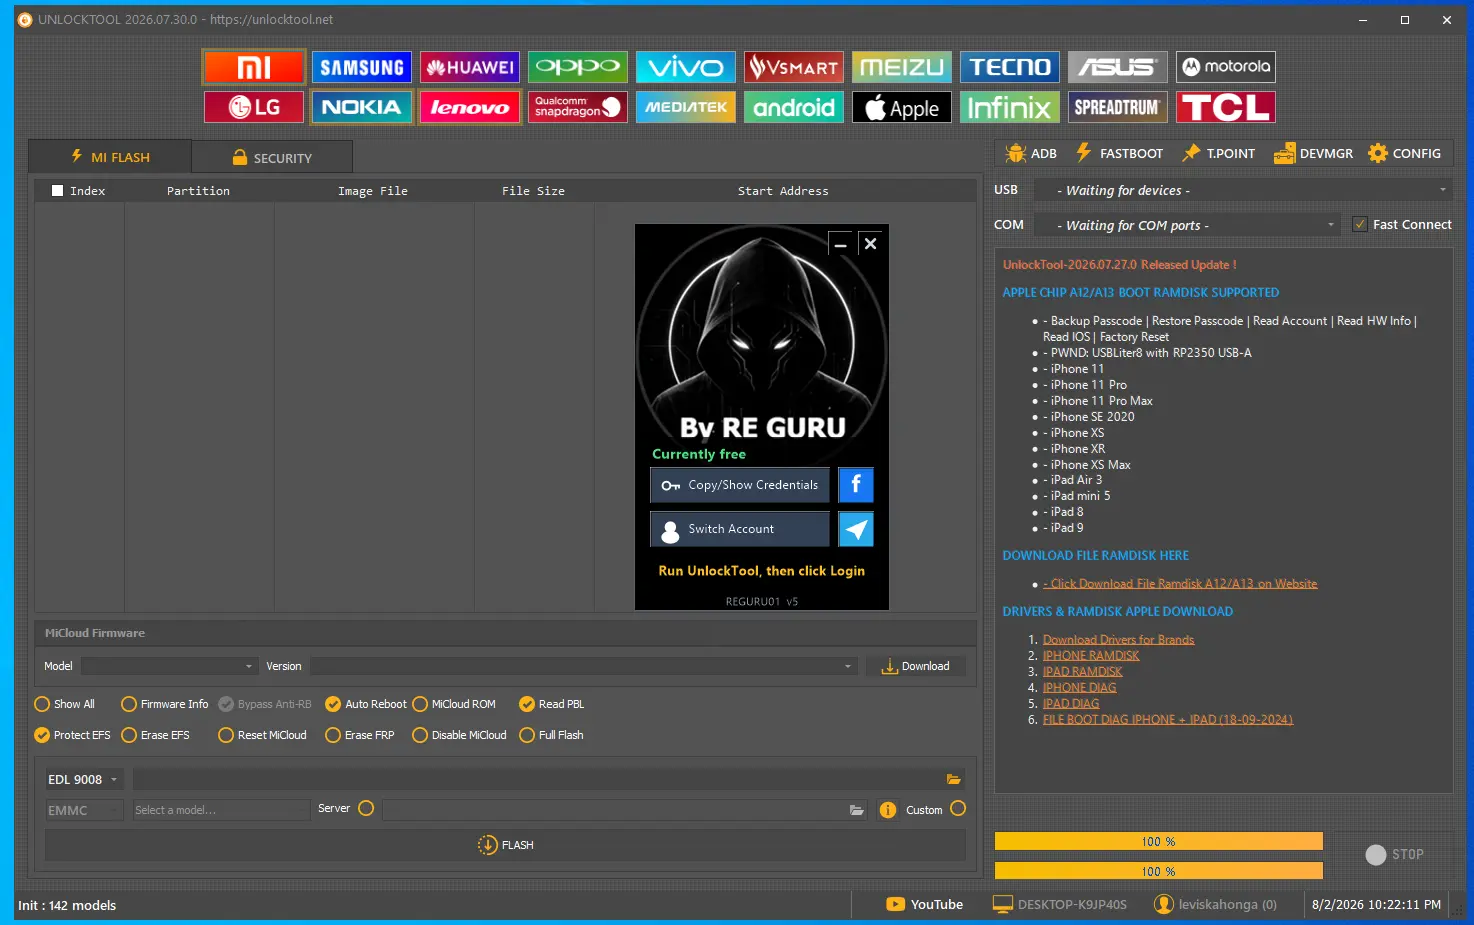1474x925 pixels.
Task: Open Telegram channel from RE GURU popup
Action: (x=856, y=529)
